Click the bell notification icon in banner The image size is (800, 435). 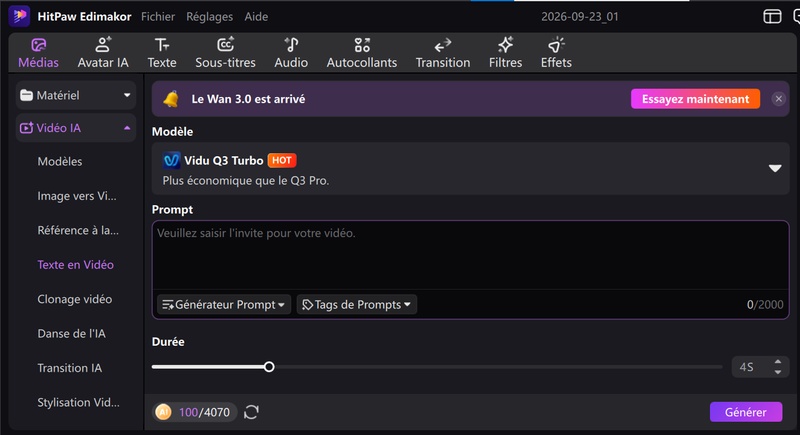click(x=171, y=99)
